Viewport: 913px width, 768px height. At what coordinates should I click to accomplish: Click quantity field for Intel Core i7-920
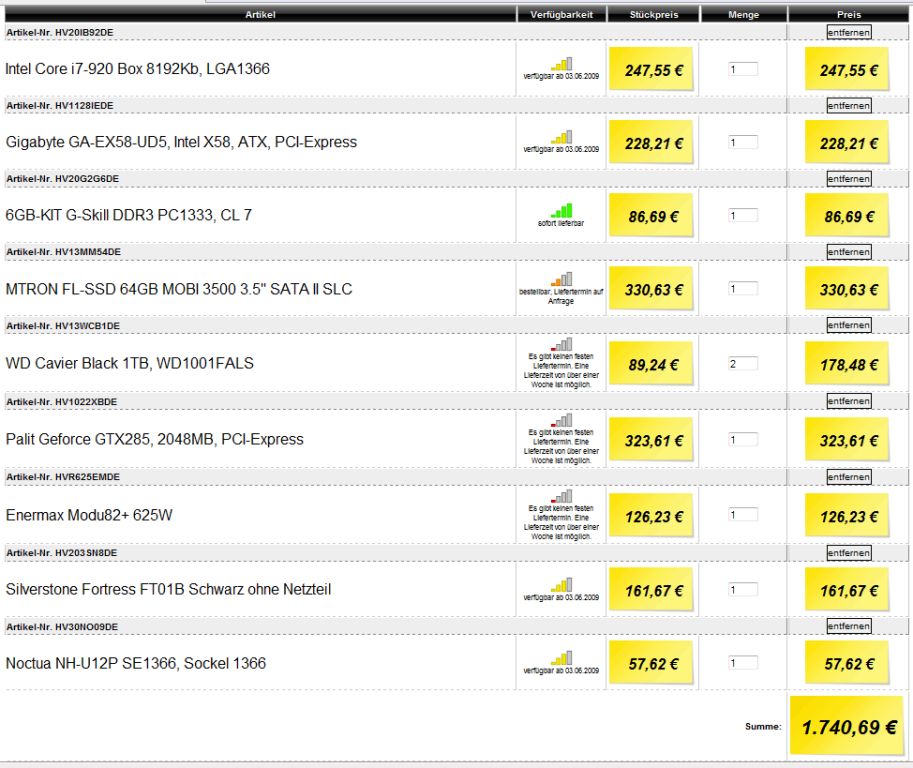pos(743,69)
